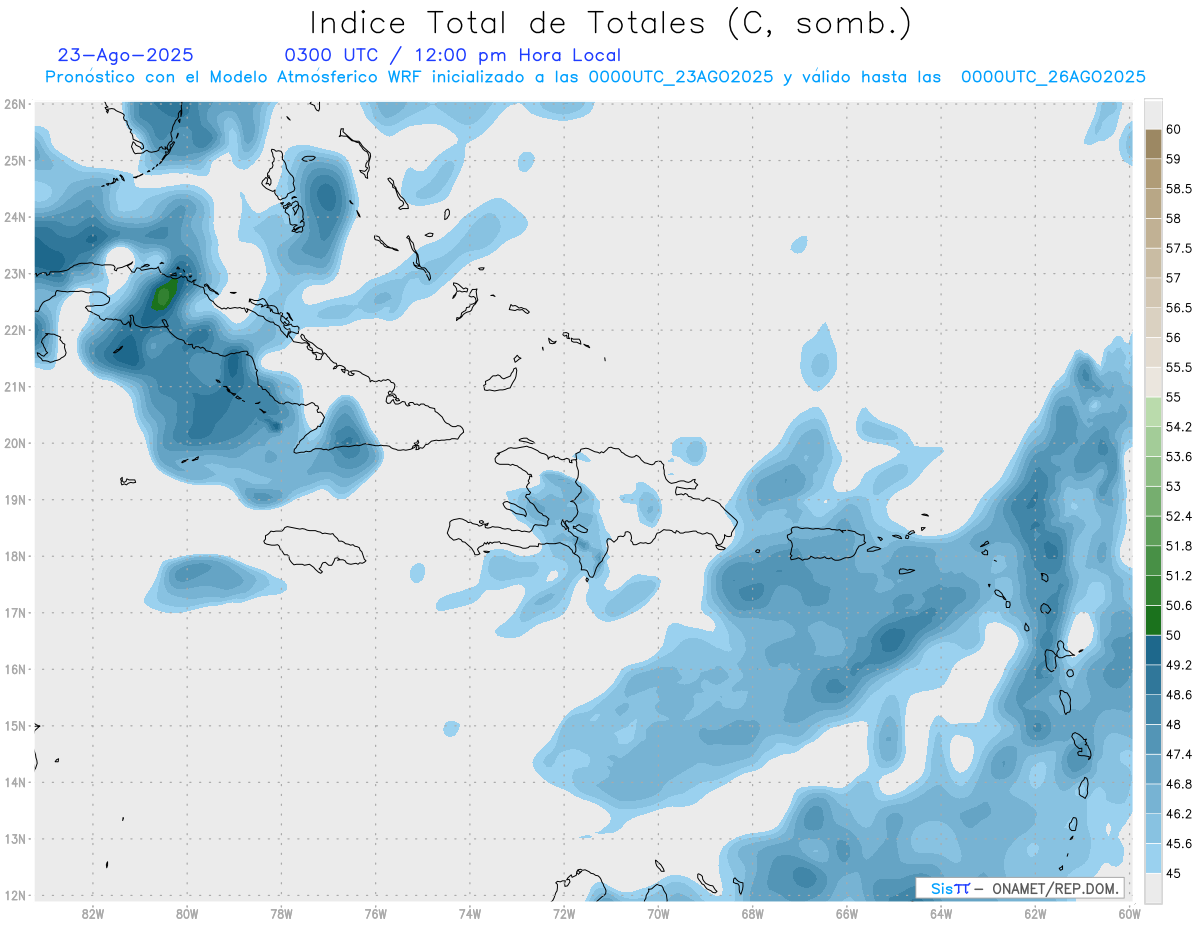Viewport: 1200px width, 927px height.
Task: Click the colorbar label '46.8'
Action: coord(1178,784)
